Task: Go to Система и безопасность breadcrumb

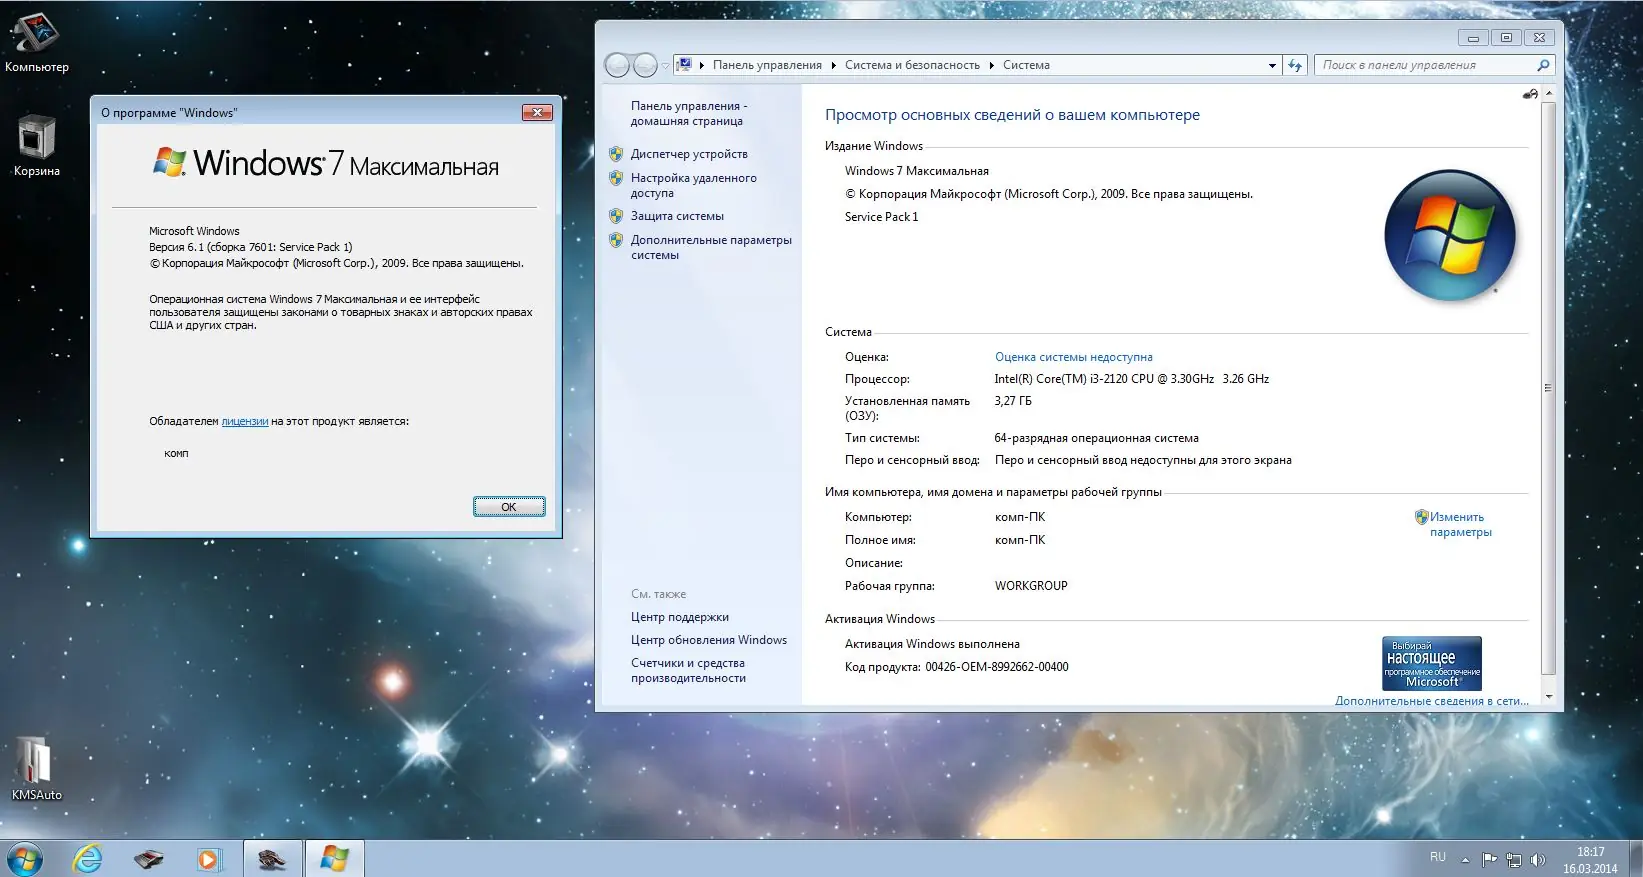Action: point(912,65)
